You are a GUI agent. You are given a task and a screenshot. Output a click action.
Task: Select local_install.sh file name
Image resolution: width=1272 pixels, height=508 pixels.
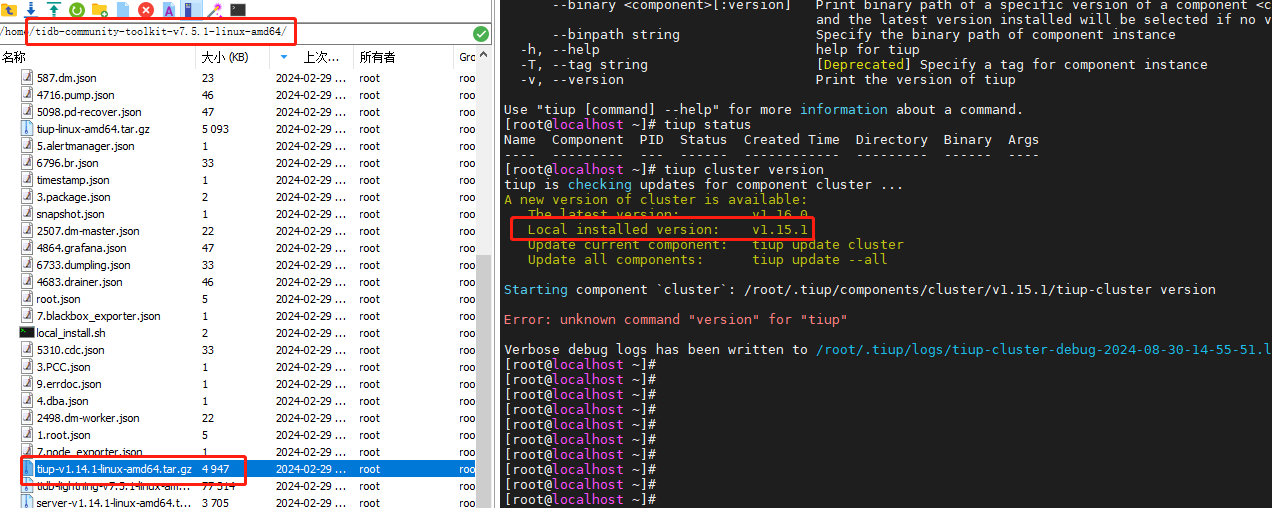pos(71,333)
